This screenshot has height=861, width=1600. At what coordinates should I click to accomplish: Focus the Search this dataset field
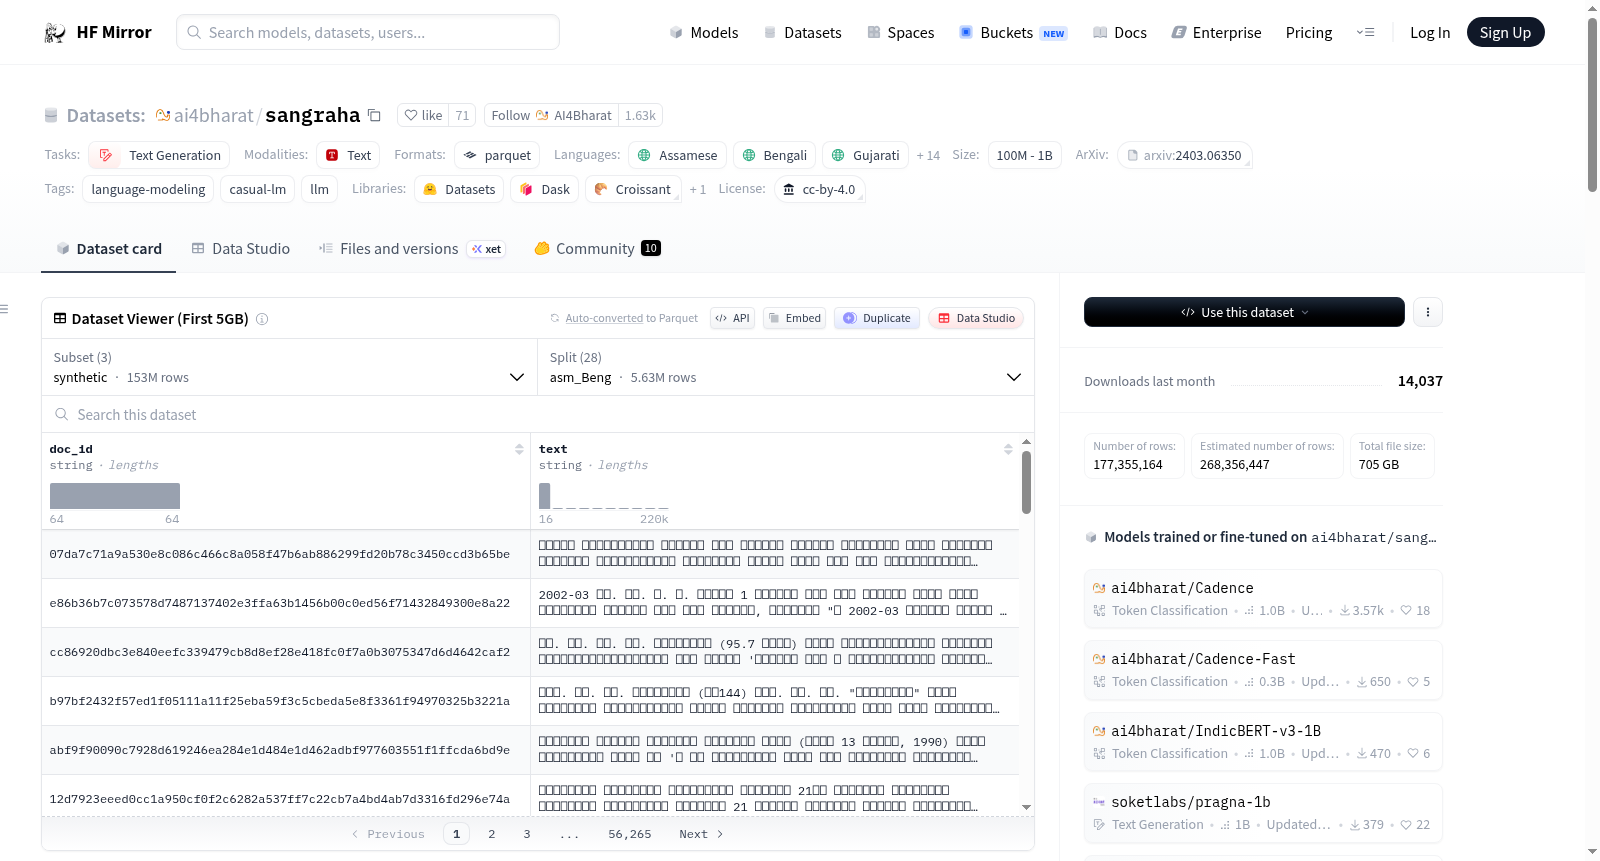click(x=538, y=415)
